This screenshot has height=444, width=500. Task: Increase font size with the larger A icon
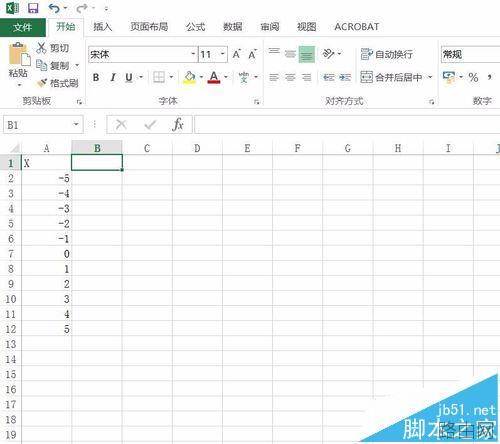click(x=237, y=54)
